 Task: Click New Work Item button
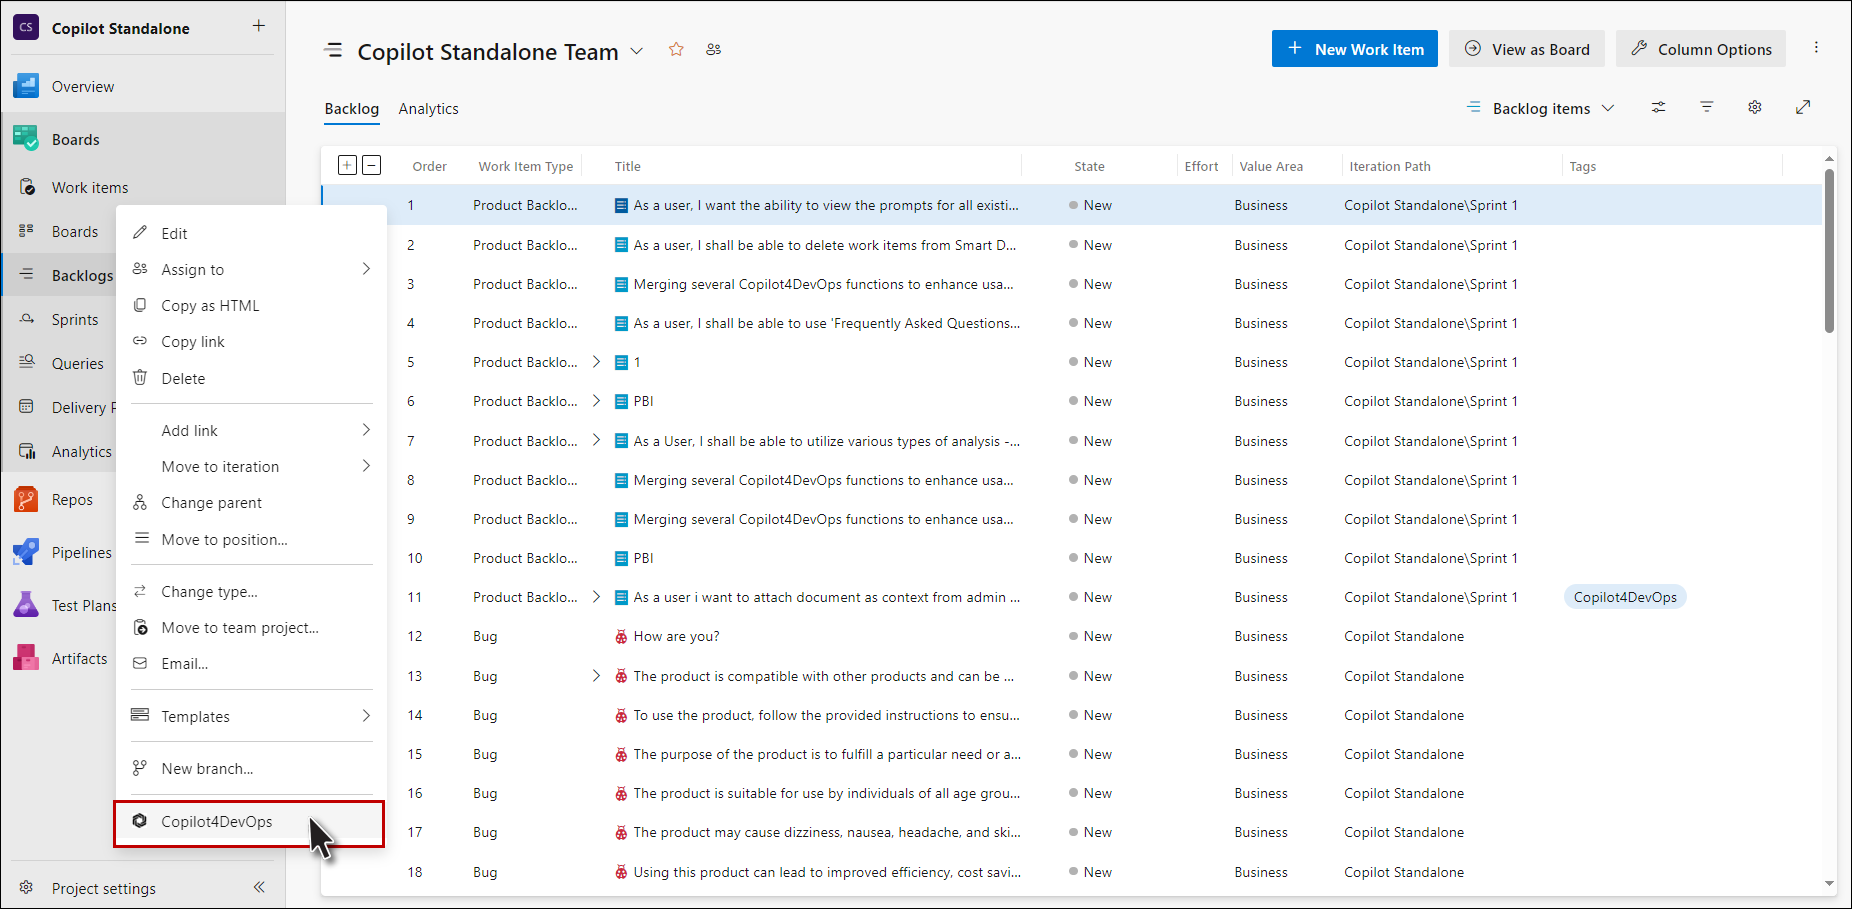pos(1354,49)
